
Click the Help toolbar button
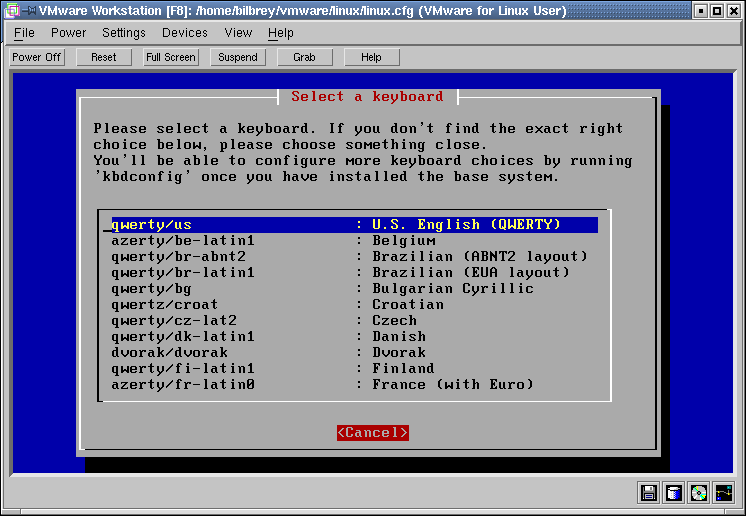tap(371, 57)
